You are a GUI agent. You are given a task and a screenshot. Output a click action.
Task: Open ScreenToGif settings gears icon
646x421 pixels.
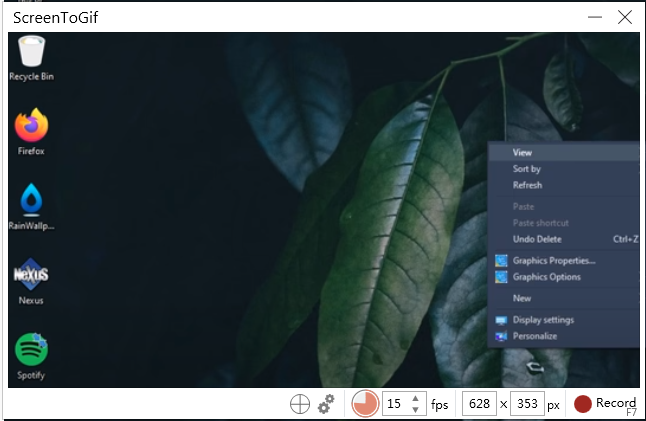pyautogui.click(x=326, y=404)
